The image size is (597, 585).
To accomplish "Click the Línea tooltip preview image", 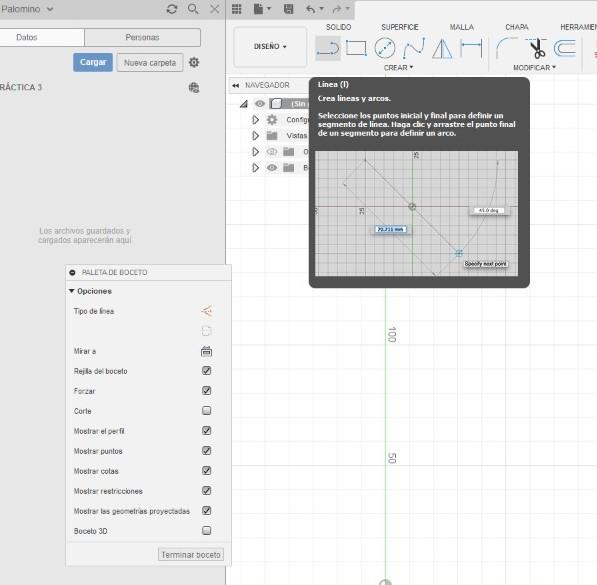I will point(416,213).
